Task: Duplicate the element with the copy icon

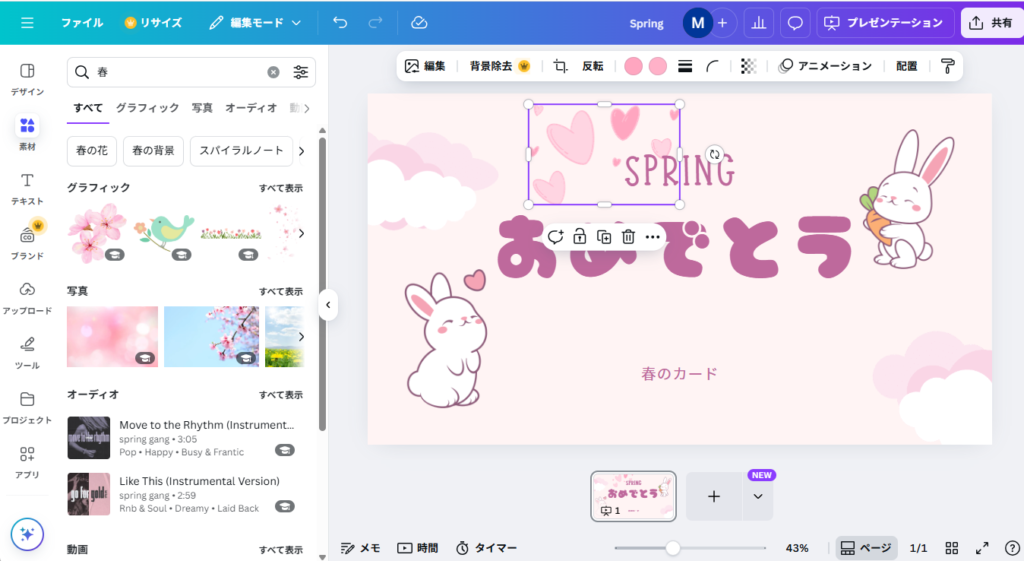Action: (604, 237)
